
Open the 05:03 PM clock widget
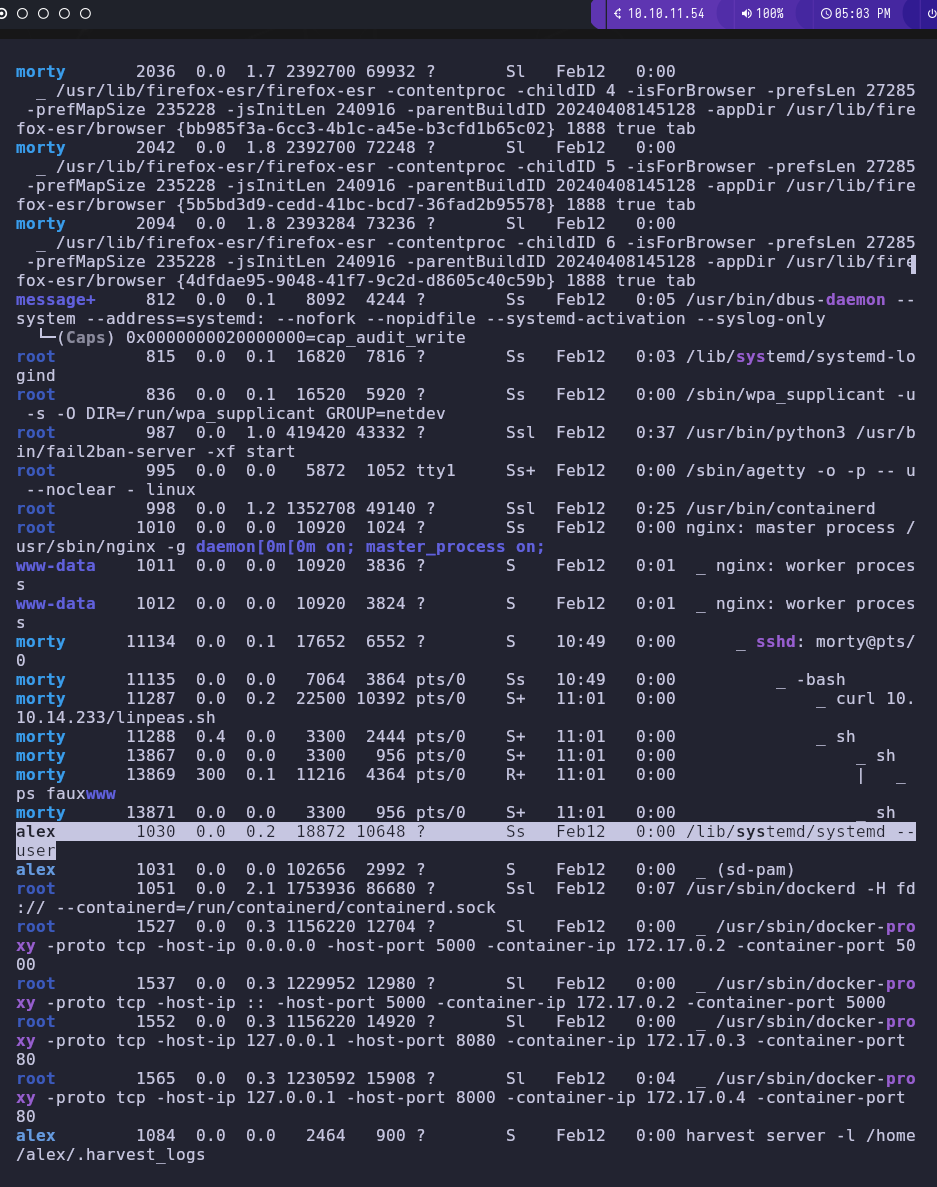[856, 14]
